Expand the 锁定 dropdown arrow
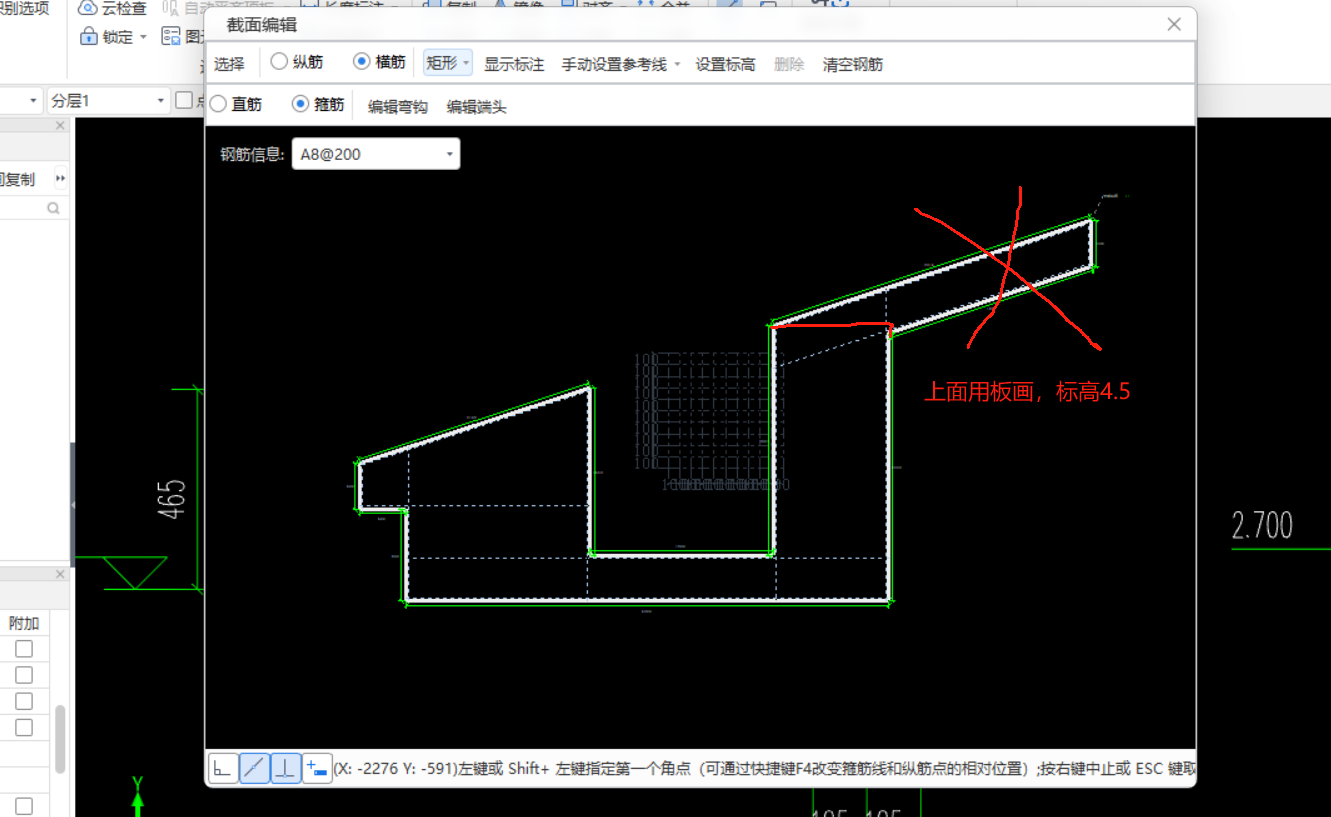 (x=143, y=37)
